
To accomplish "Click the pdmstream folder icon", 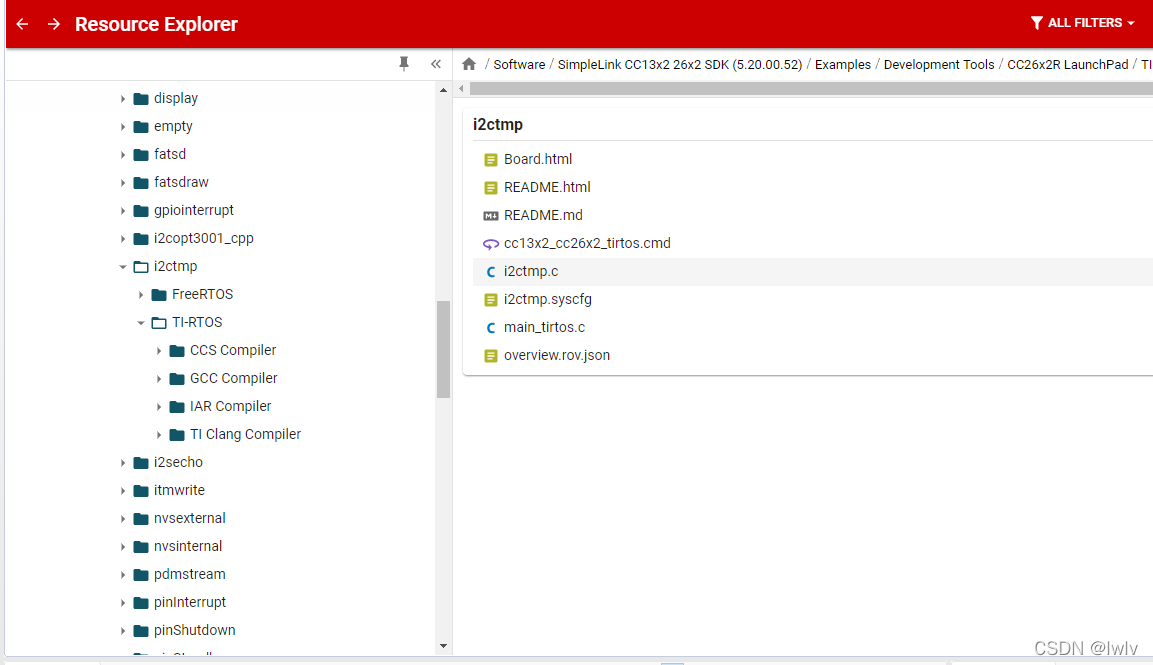I will (141, 575).
